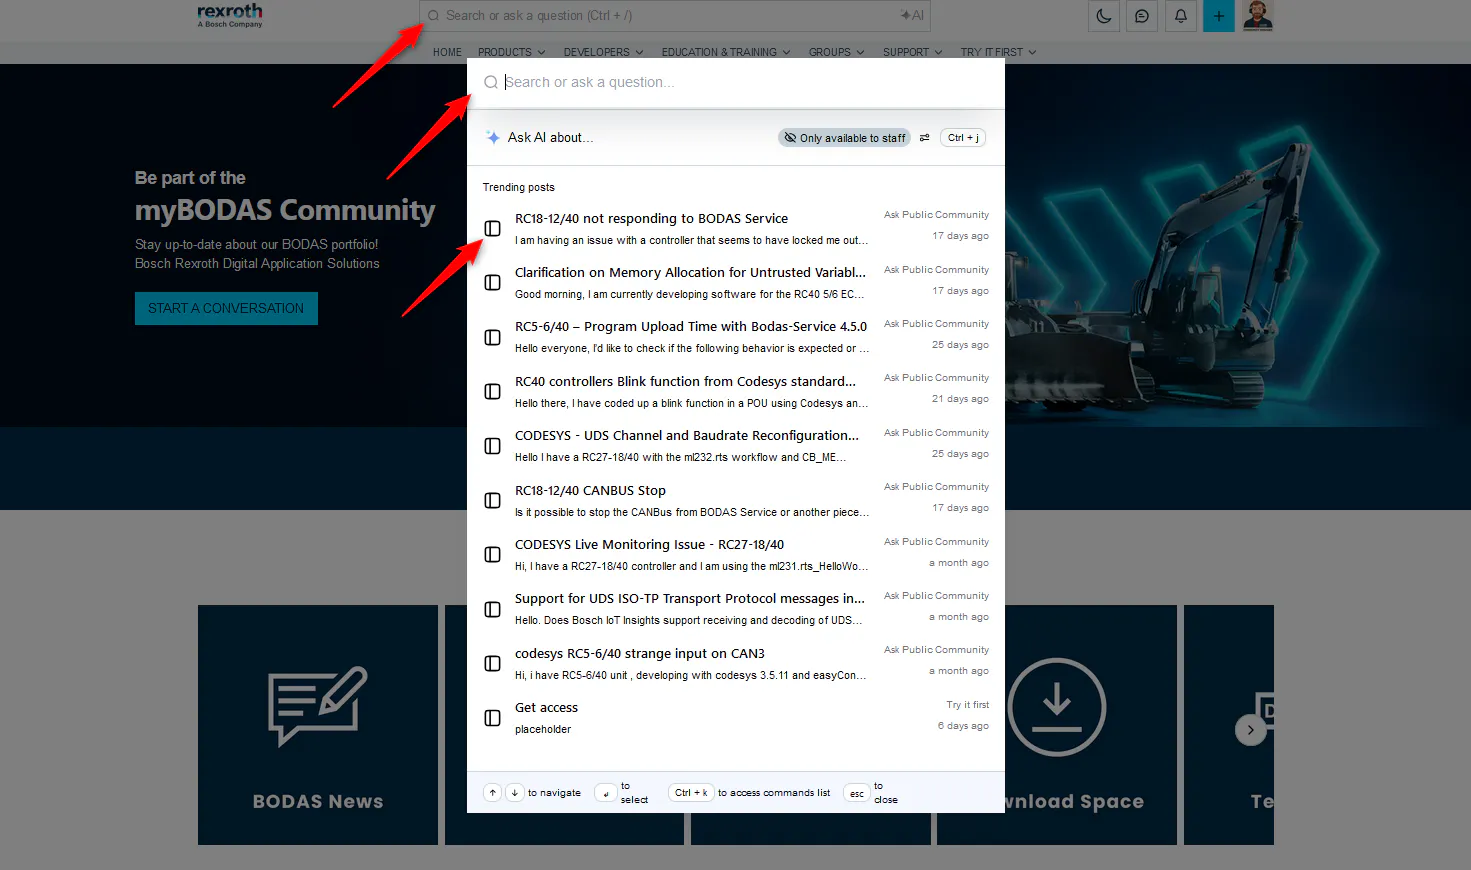
Task: Open the SUPPORT menu
Action: (912, 52)
